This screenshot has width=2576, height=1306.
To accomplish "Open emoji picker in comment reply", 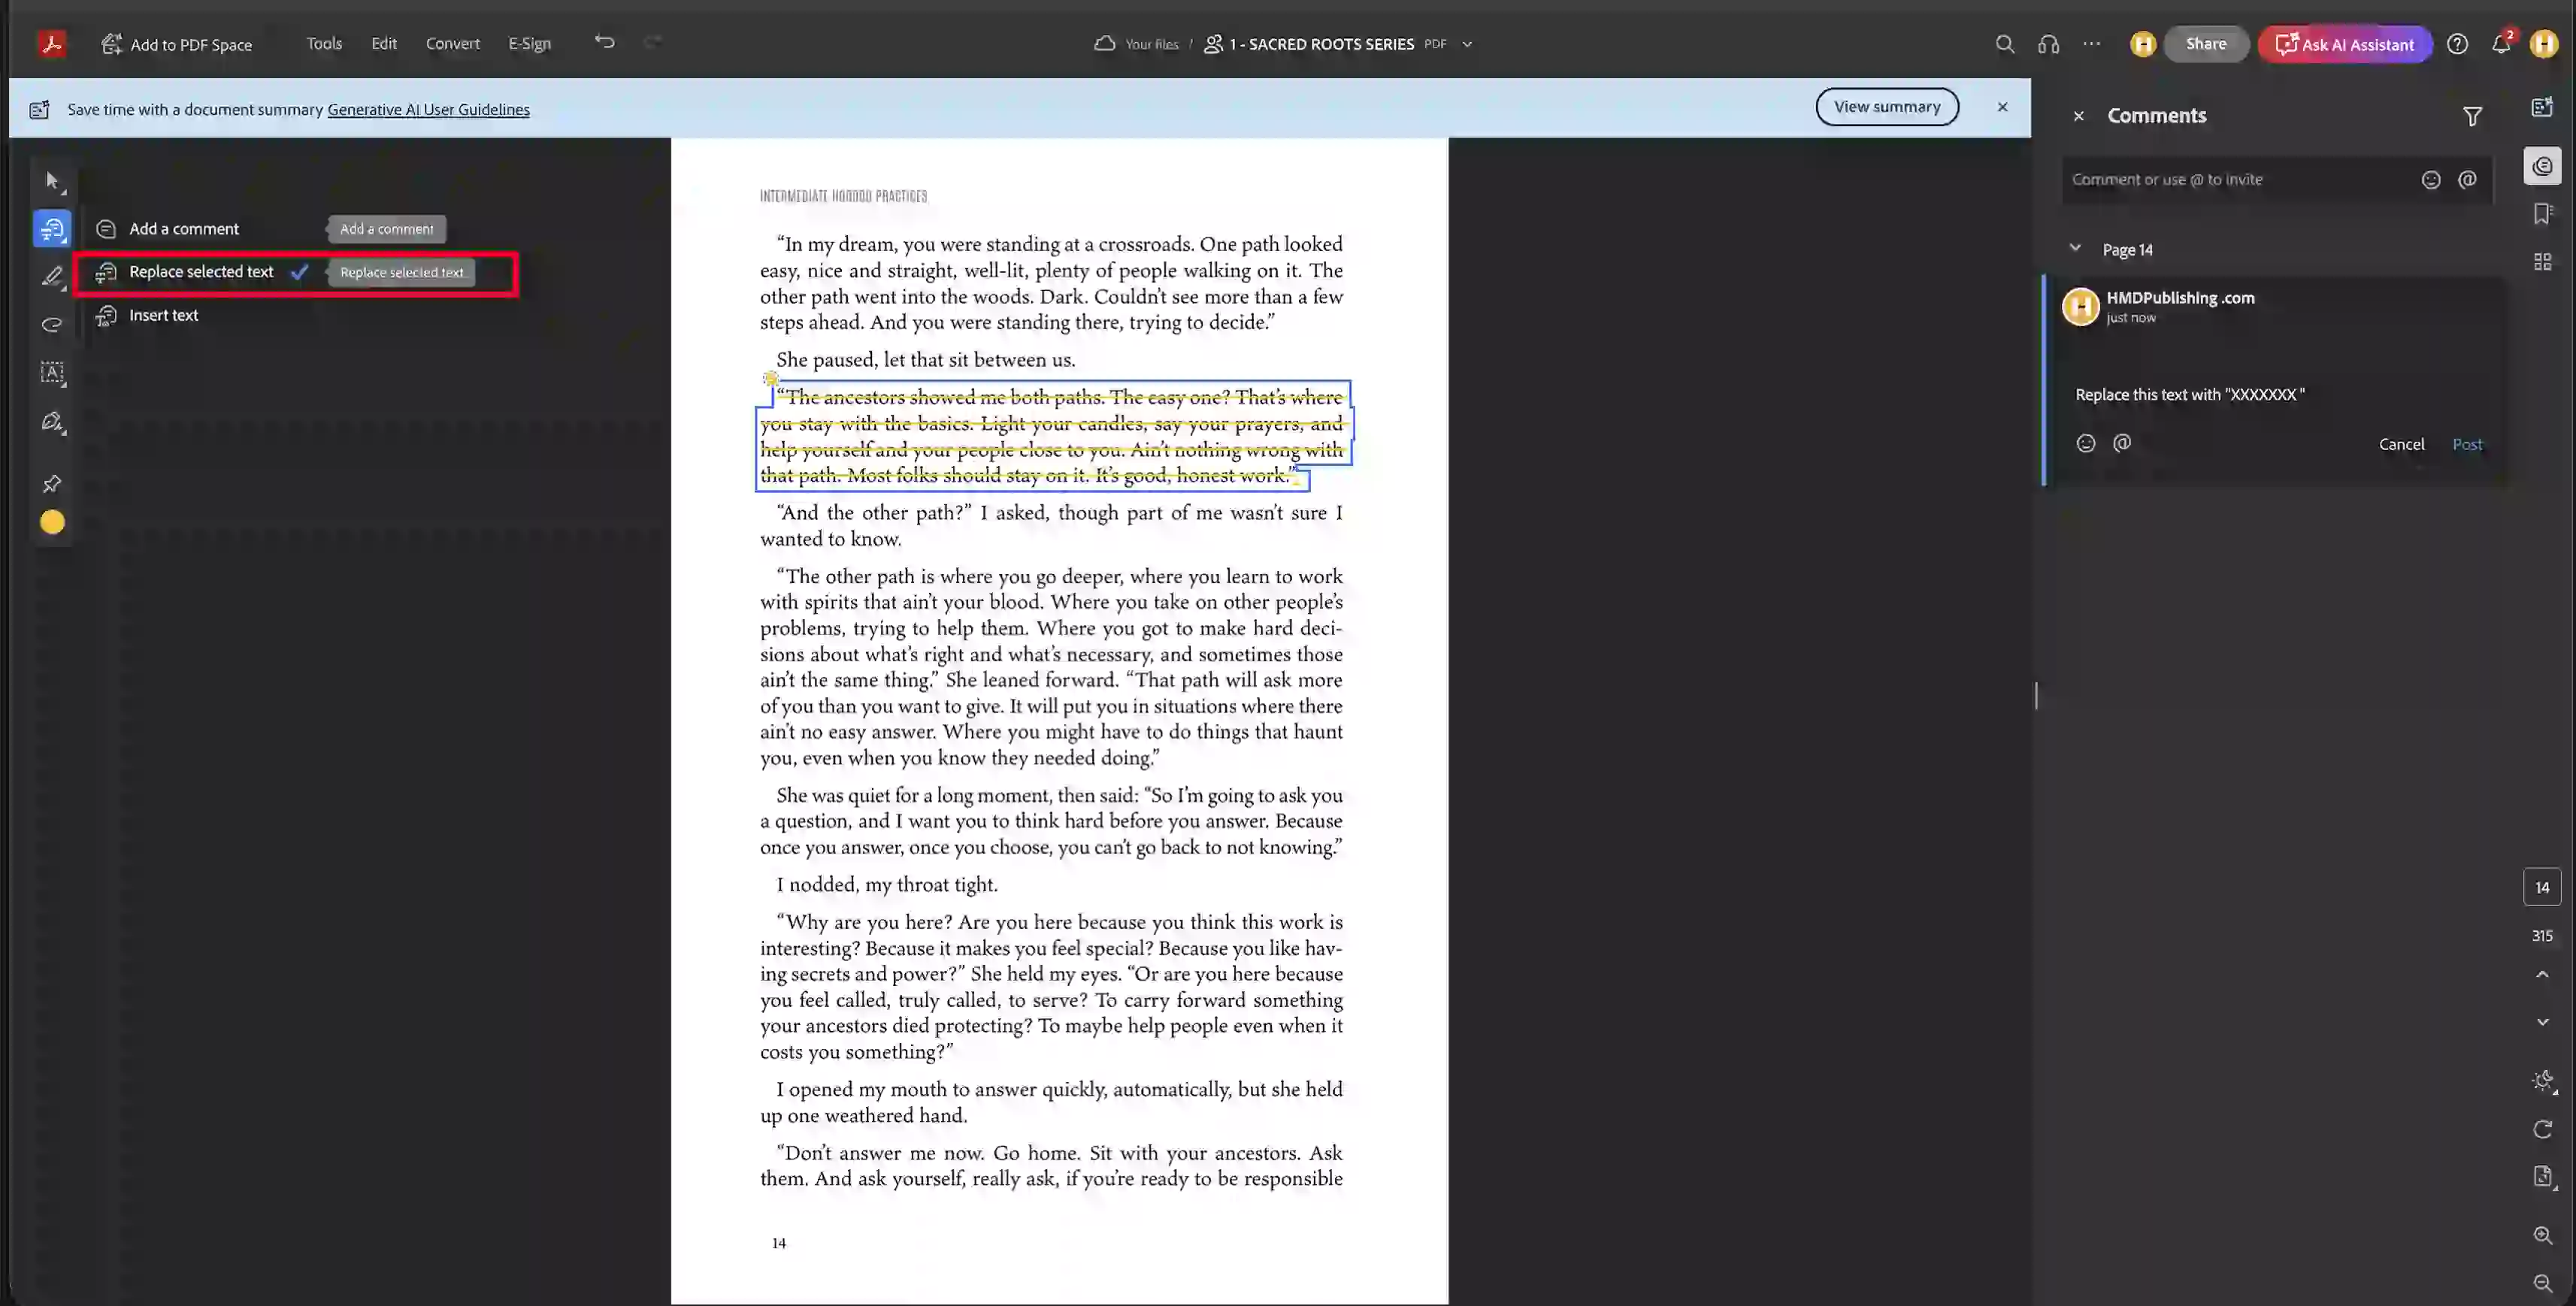I will (2085, 443).
